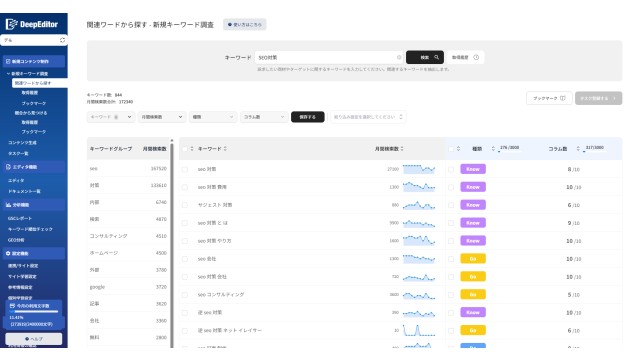Tick the 種類-side checkbox for seo コンサルティング
640x360 pixels.
pyautogui.click(x=451, y=295)
